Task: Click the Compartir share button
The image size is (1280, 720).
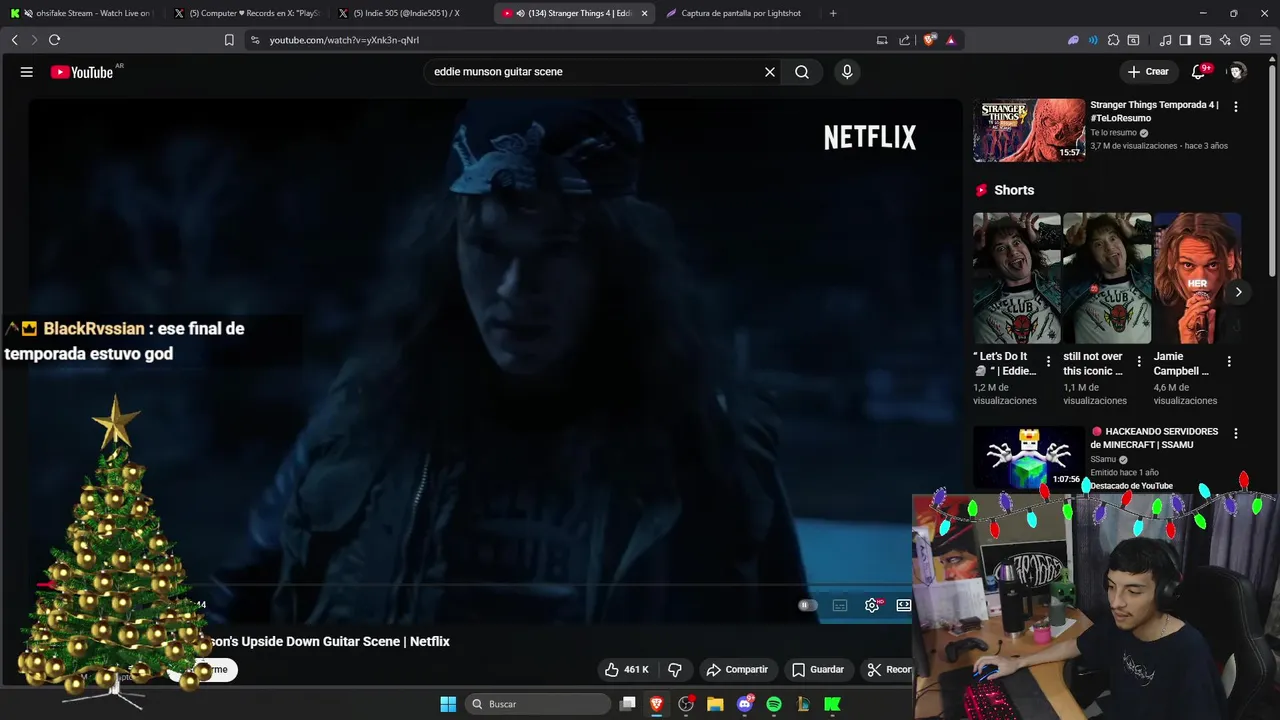Action: click(x=737, y=670)
